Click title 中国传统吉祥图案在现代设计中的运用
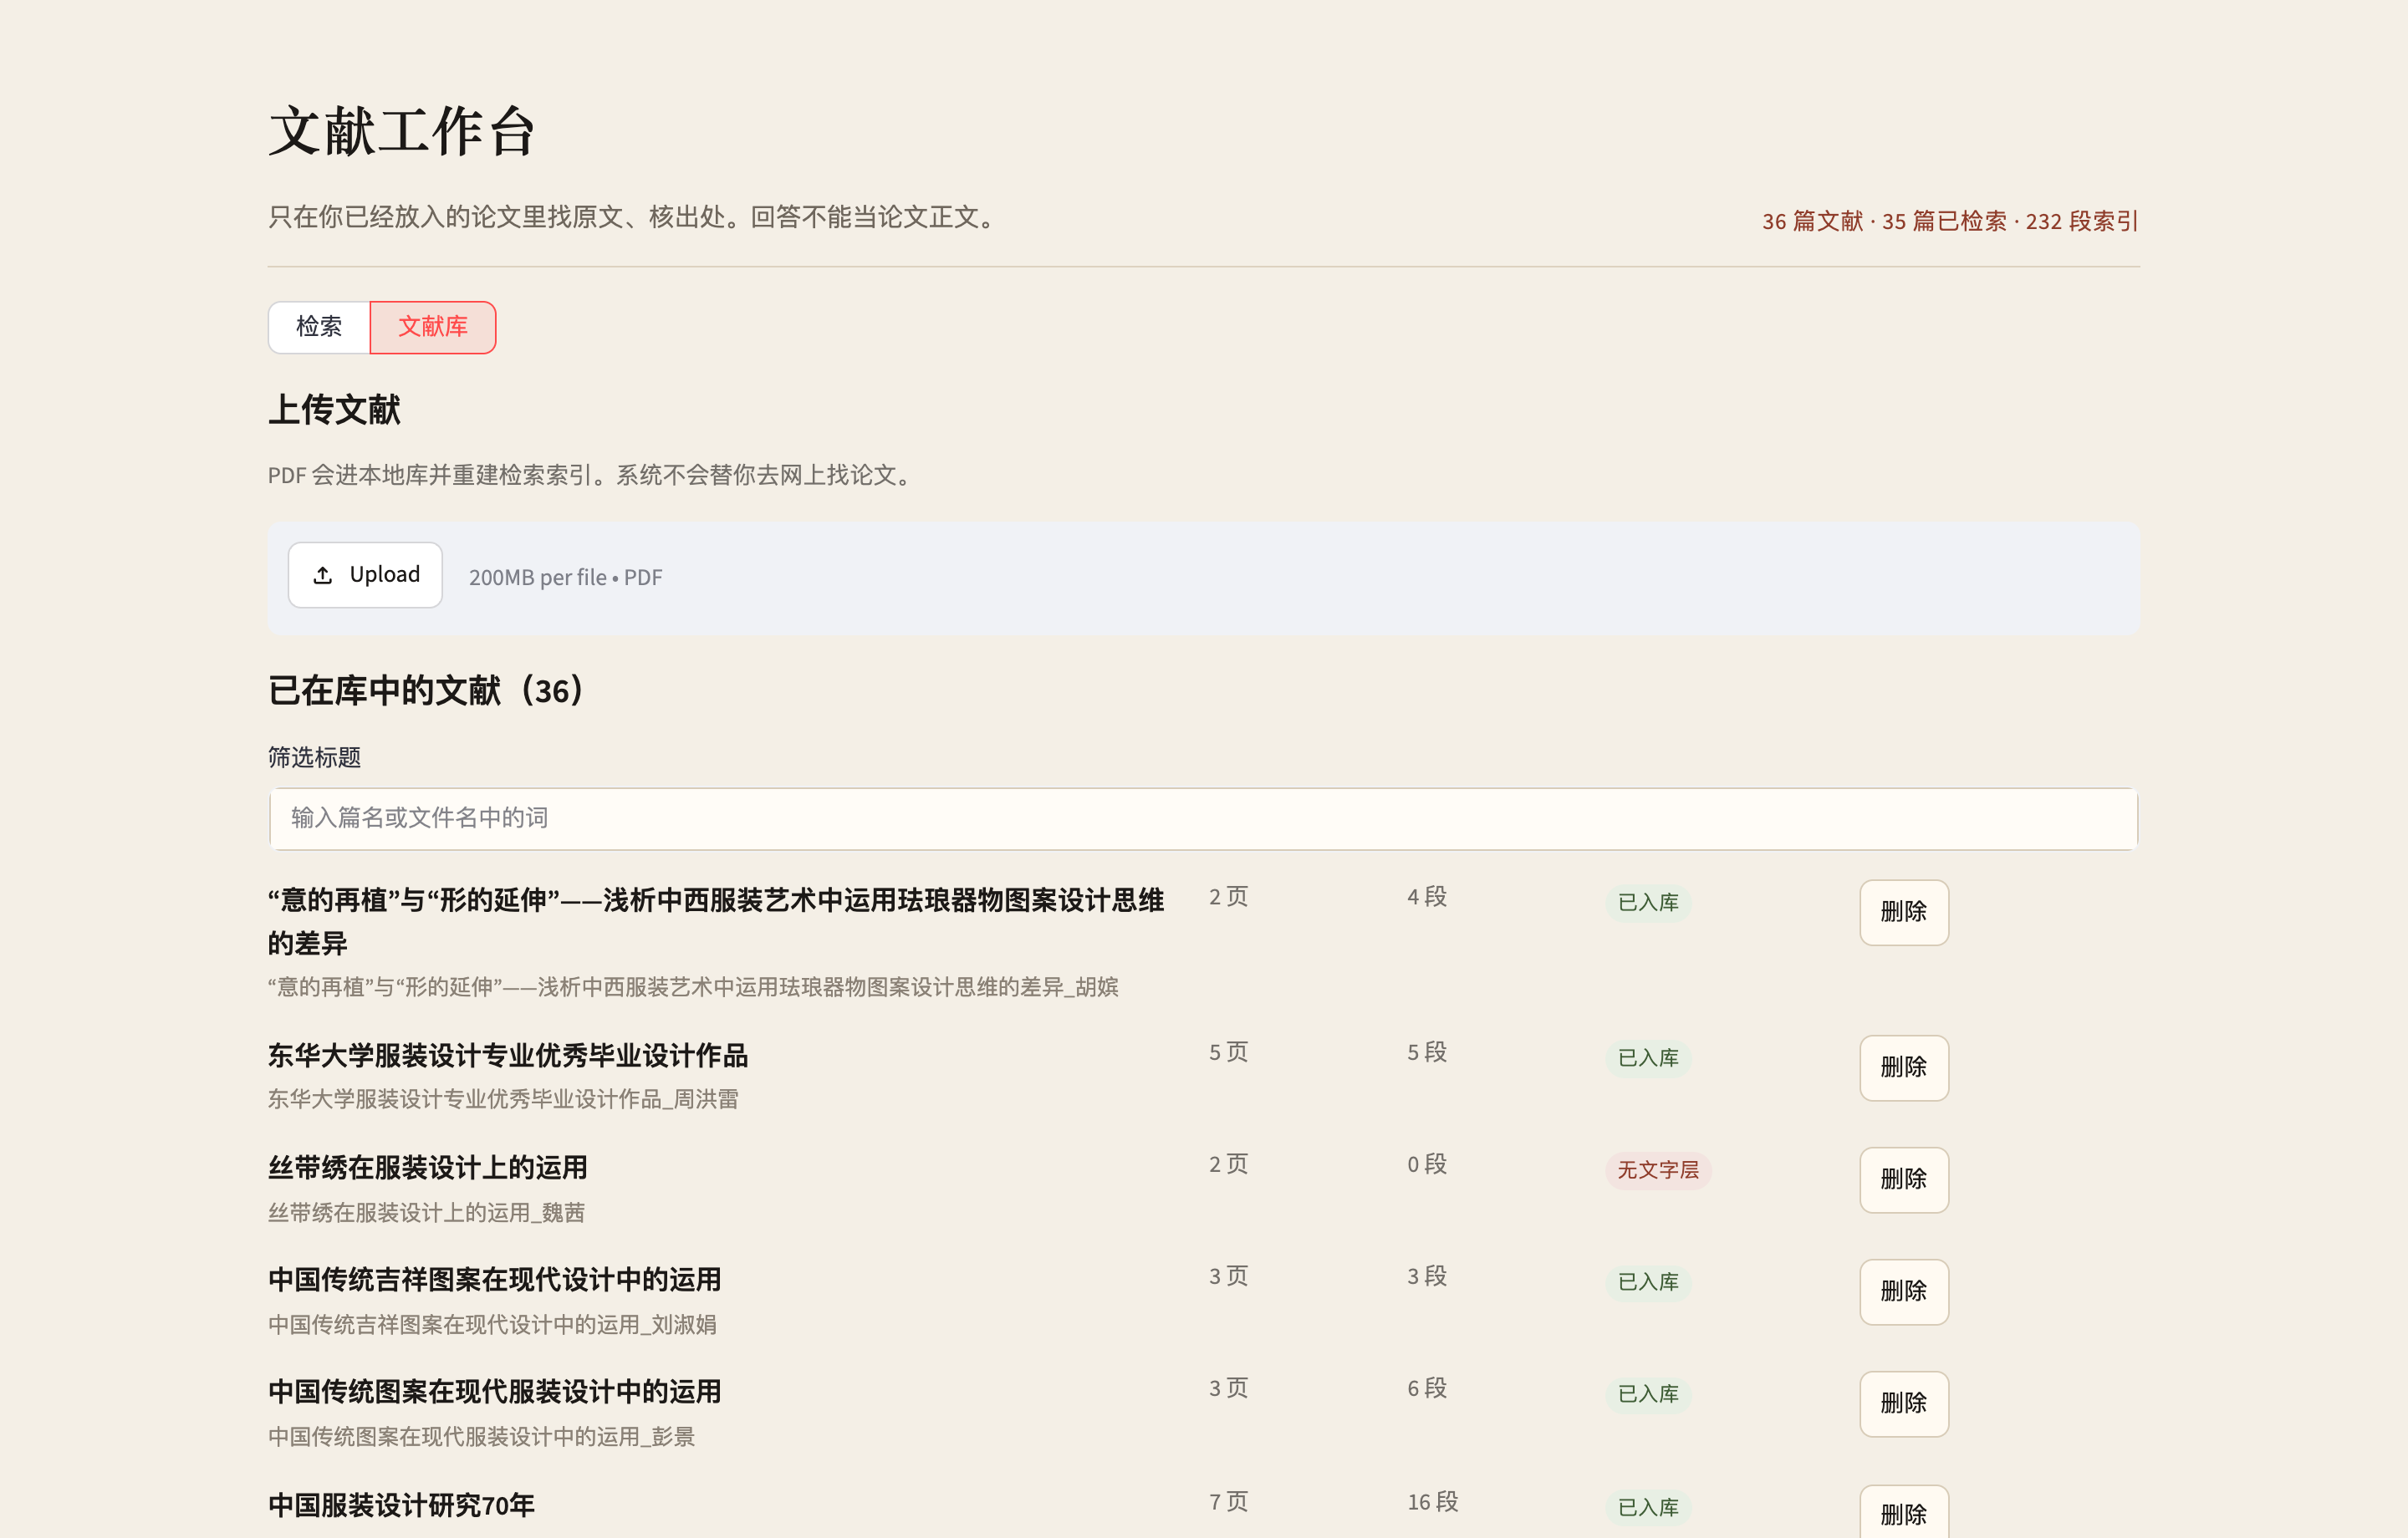Screen dimensions: 2408x1538 494,1279
